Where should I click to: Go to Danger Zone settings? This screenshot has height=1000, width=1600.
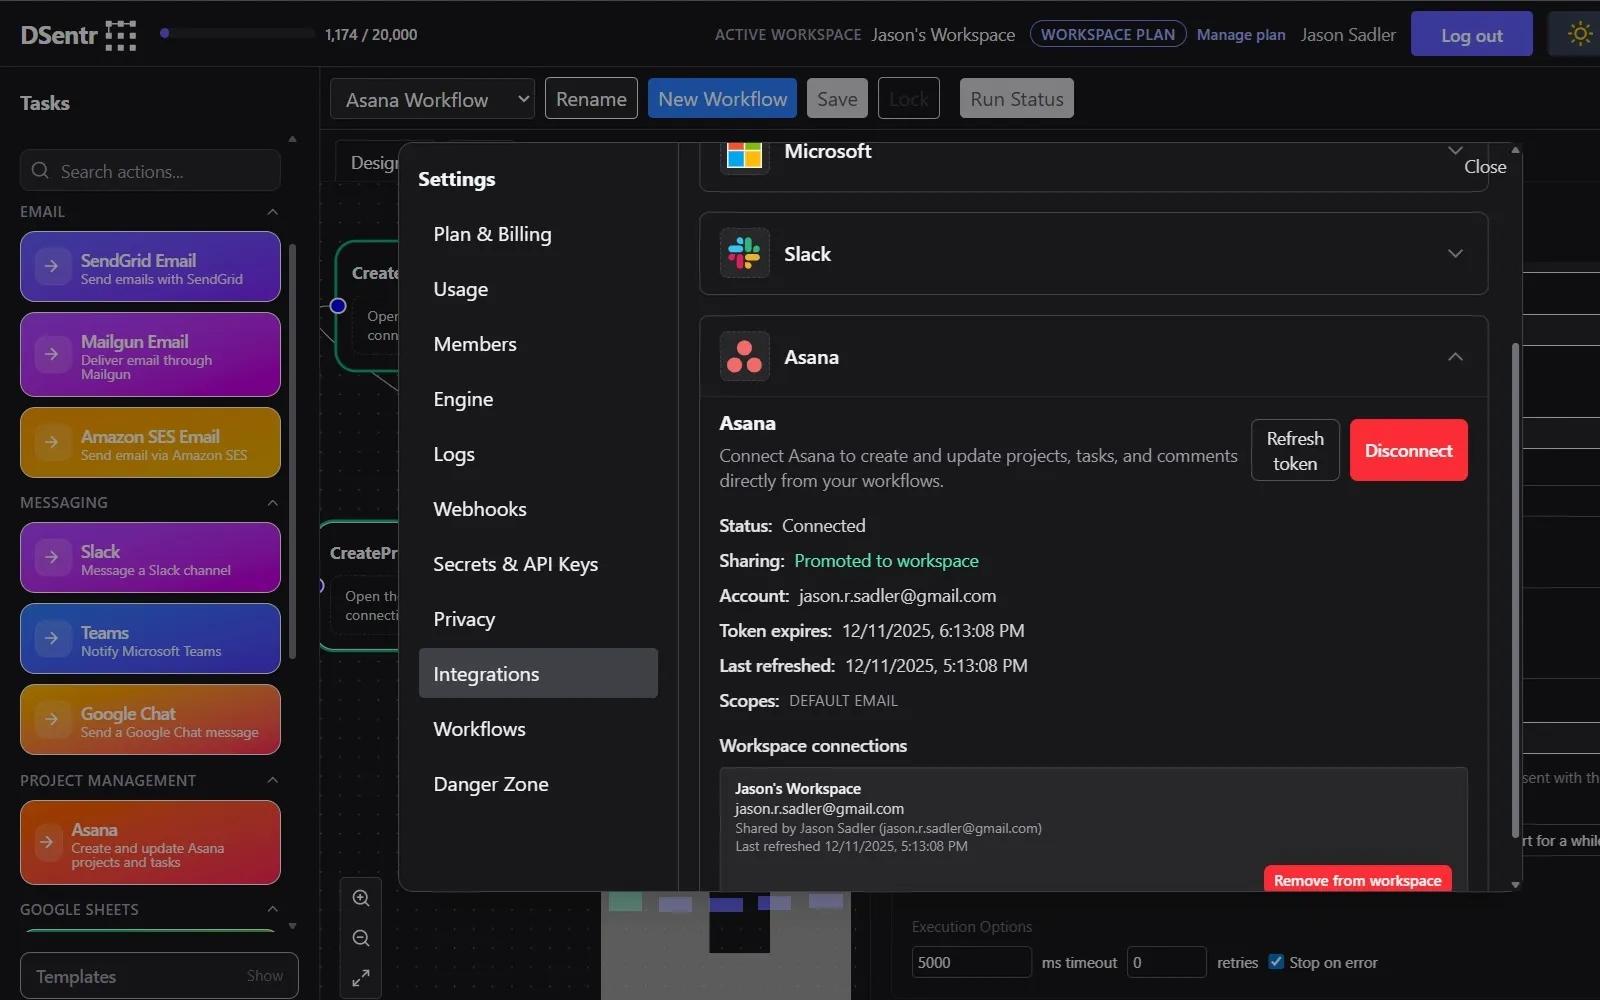coord(490,784)
